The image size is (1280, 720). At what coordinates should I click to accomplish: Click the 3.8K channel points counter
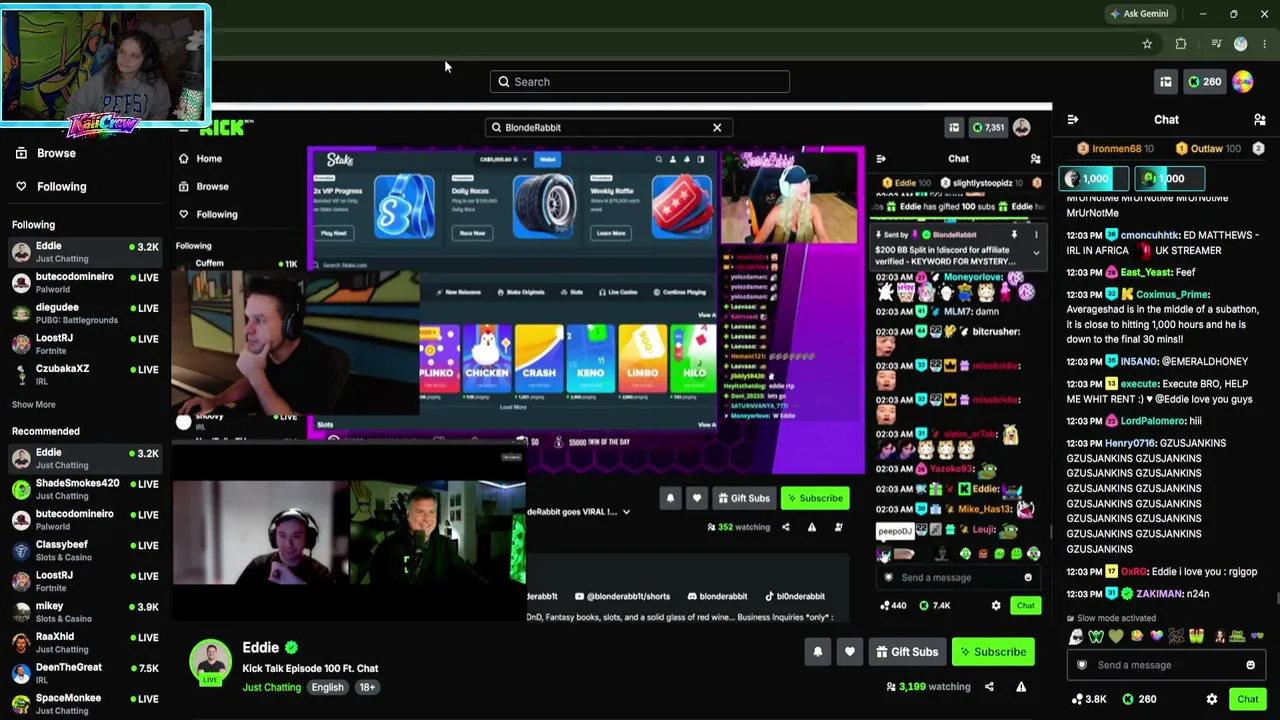[x=1088, y=700]
